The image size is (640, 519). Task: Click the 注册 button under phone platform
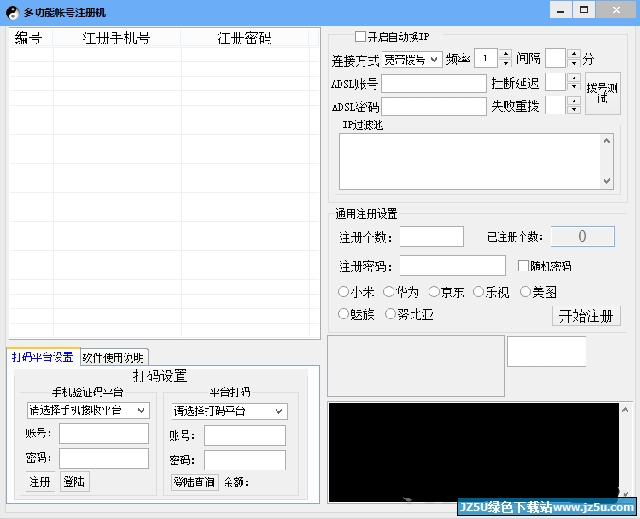coord(40,482)
